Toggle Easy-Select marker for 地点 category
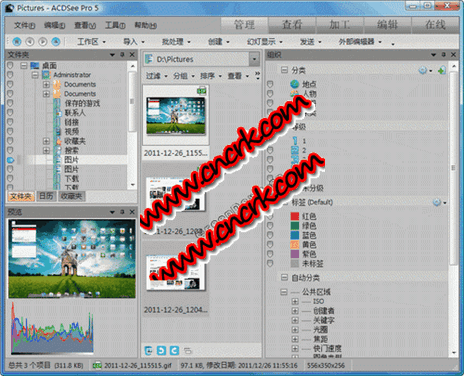This screenshot has width=464, height=376. click(270, 84)
